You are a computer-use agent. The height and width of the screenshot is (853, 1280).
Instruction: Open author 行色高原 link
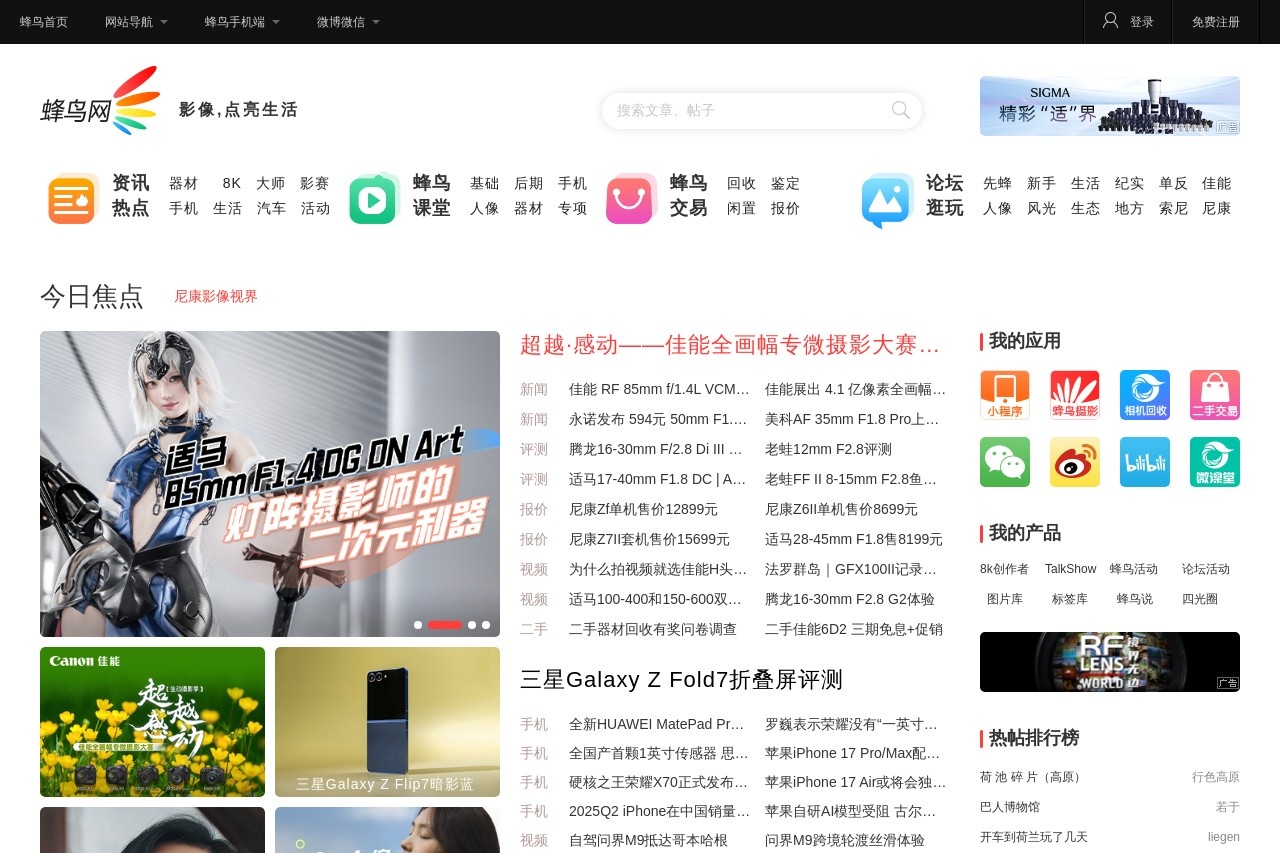click(x=1216, y=777)
